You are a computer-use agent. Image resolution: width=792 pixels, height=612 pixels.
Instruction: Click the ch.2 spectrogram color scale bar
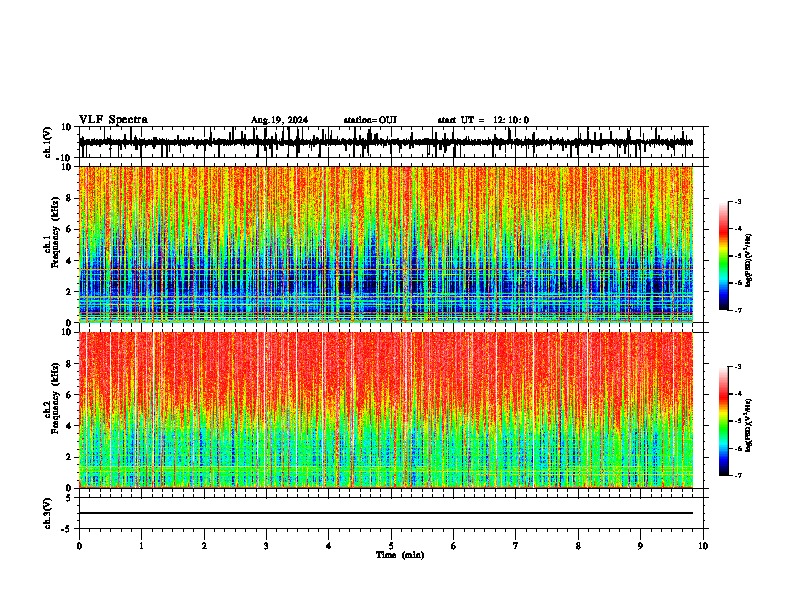724,421
